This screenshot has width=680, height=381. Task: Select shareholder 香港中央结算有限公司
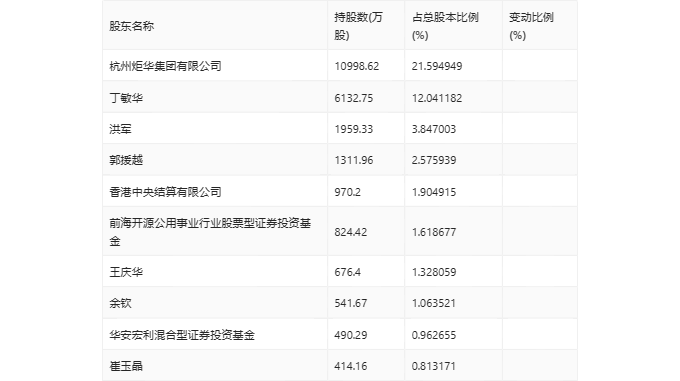[x=165, y=192]
